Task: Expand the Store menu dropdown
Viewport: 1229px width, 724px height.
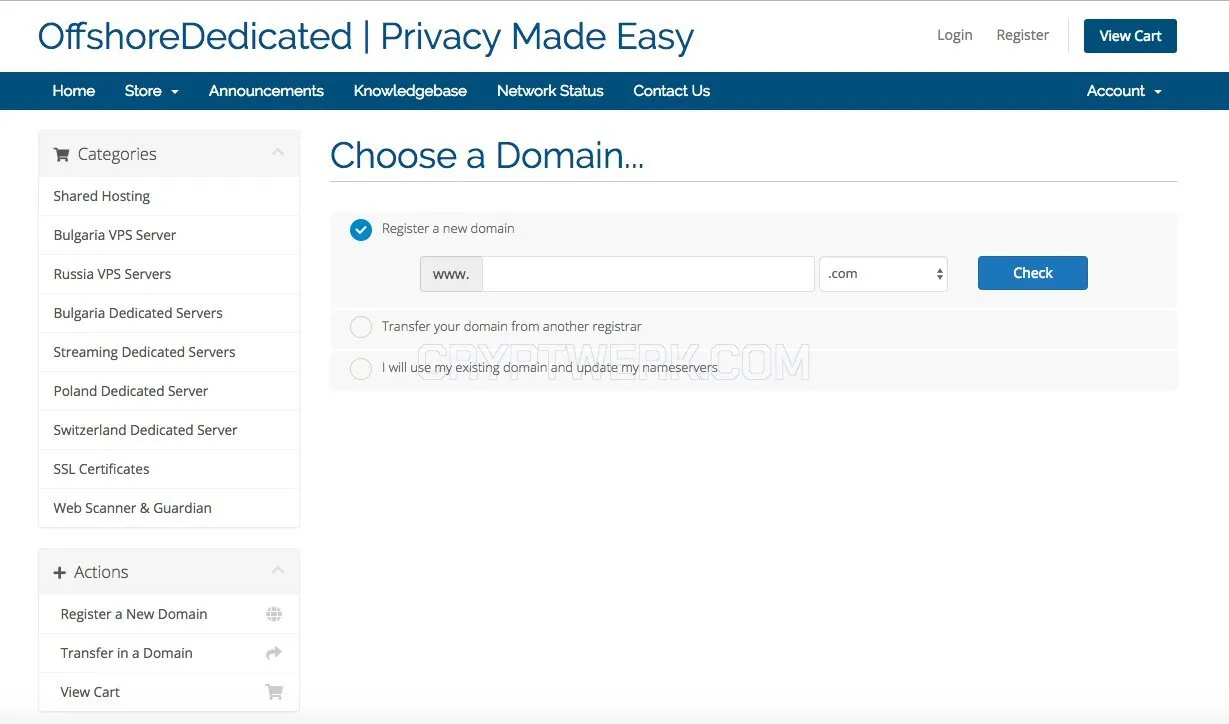Action: (151, 91)
